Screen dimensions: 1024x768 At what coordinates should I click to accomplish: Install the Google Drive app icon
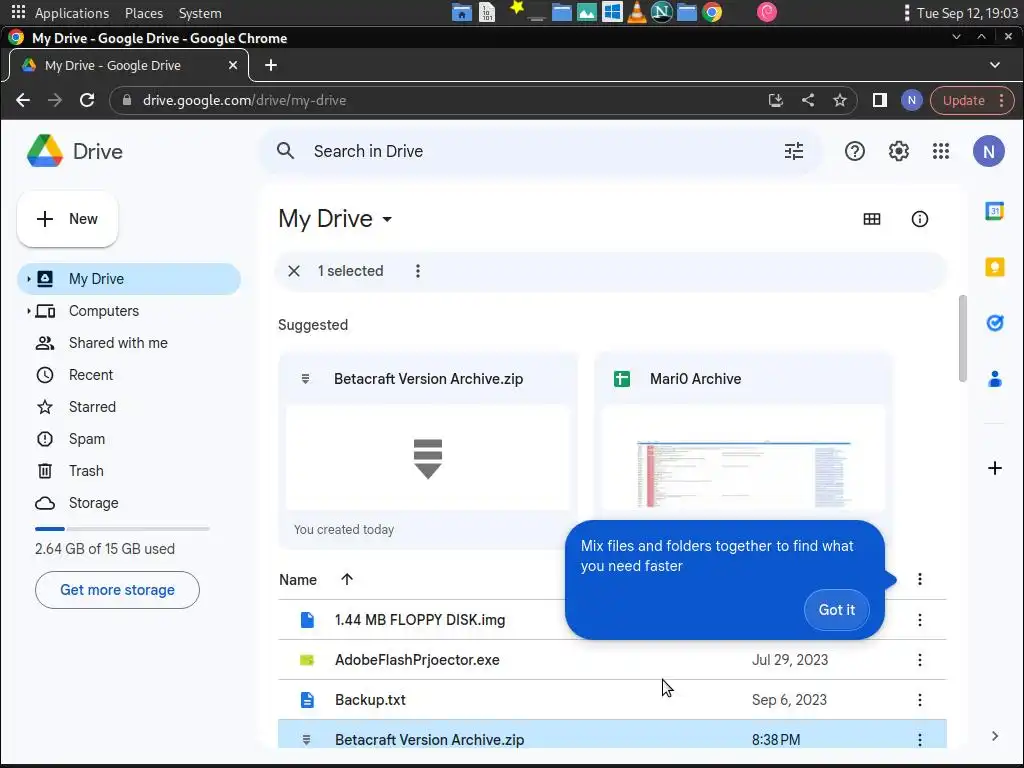[x=775, y=101]
